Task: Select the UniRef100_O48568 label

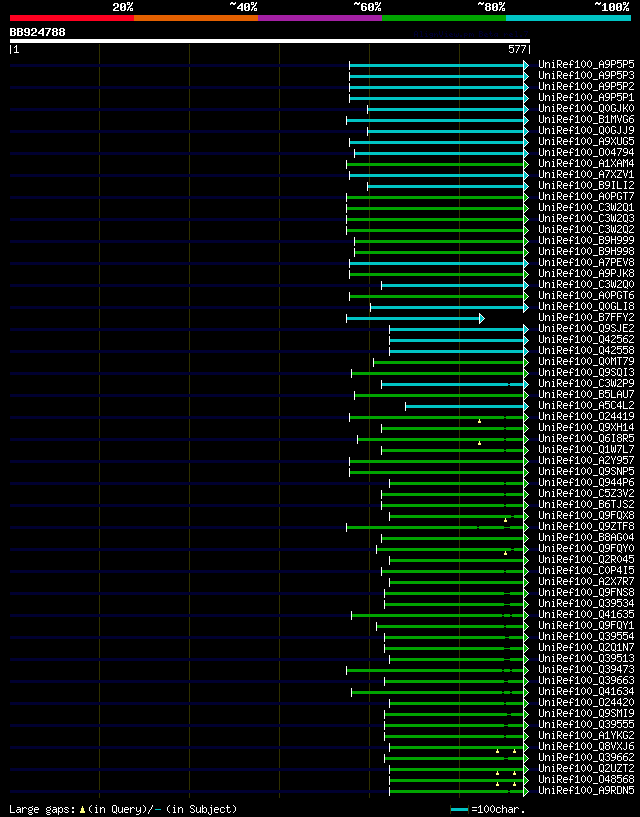Action: click(586, 779)
